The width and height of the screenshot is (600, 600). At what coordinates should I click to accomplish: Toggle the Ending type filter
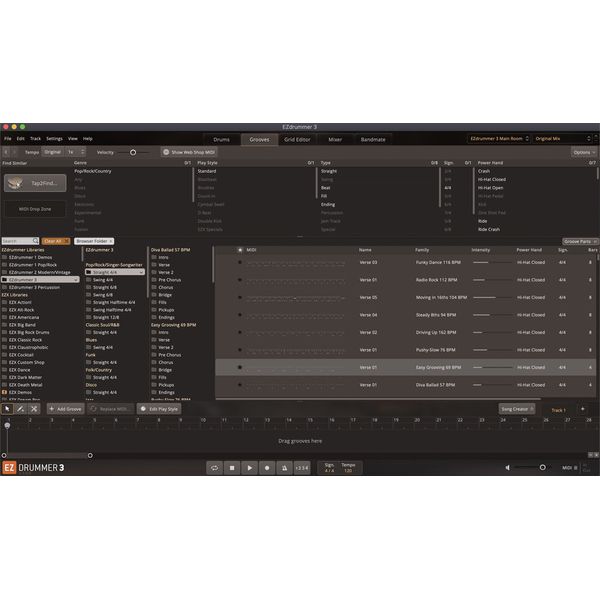tap(328, 204)
